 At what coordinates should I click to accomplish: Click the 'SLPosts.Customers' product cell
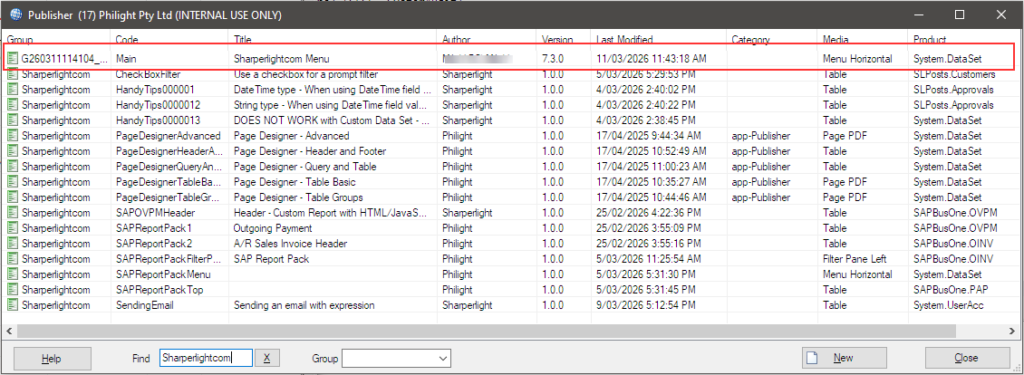954,74
